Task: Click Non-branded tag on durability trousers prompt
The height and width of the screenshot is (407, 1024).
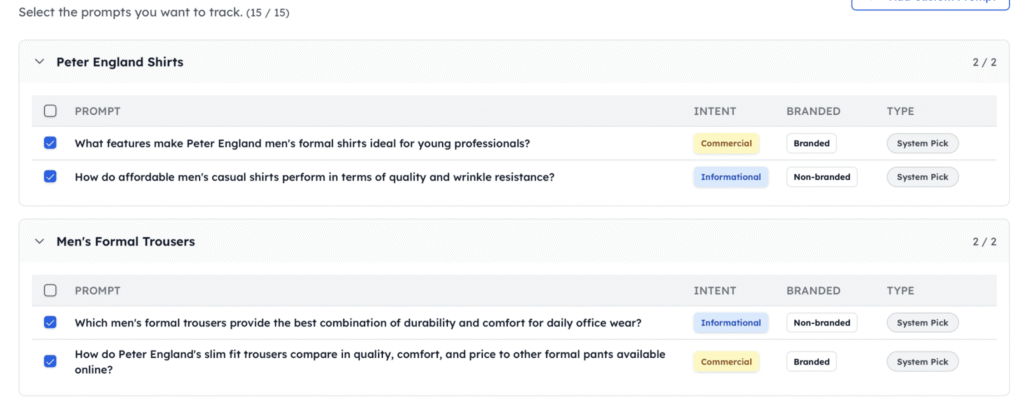Action: [x=822, y=323]
